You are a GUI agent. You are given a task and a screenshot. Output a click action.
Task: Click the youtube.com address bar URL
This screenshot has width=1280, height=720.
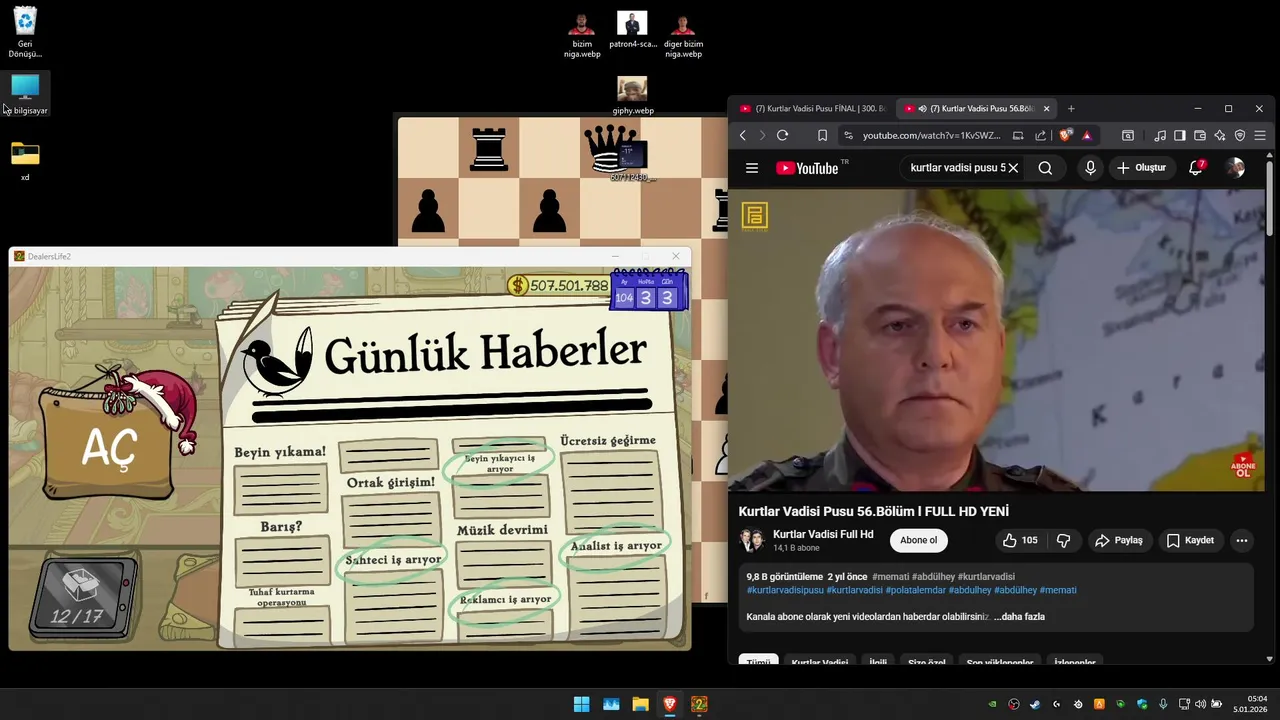931,135
